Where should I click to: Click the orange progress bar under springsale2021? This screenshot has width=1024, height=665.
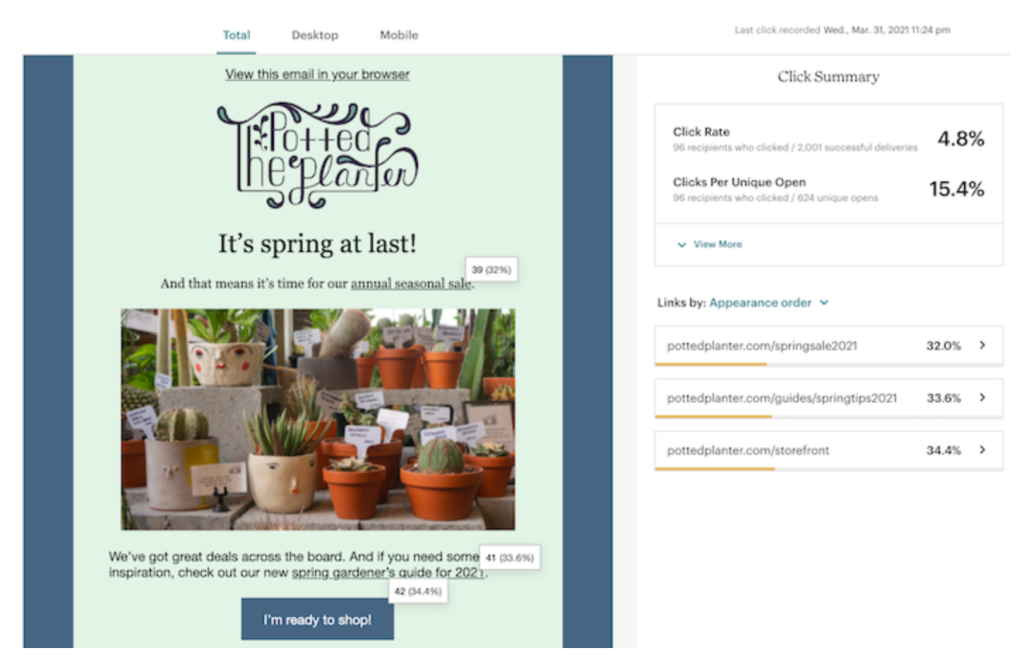pos(711,364)
